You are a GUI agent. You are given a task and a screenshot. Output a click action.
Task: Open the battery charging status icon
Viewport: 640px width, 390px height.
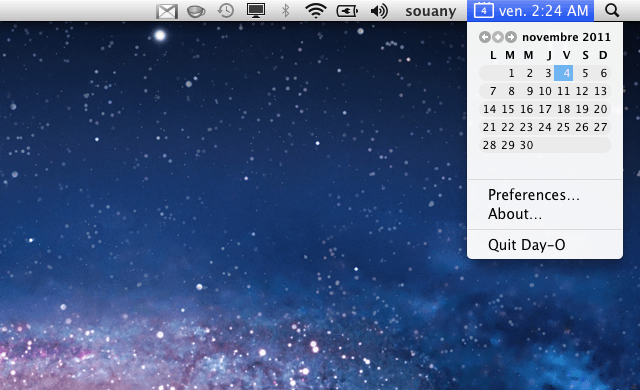(x=347, y=11)
